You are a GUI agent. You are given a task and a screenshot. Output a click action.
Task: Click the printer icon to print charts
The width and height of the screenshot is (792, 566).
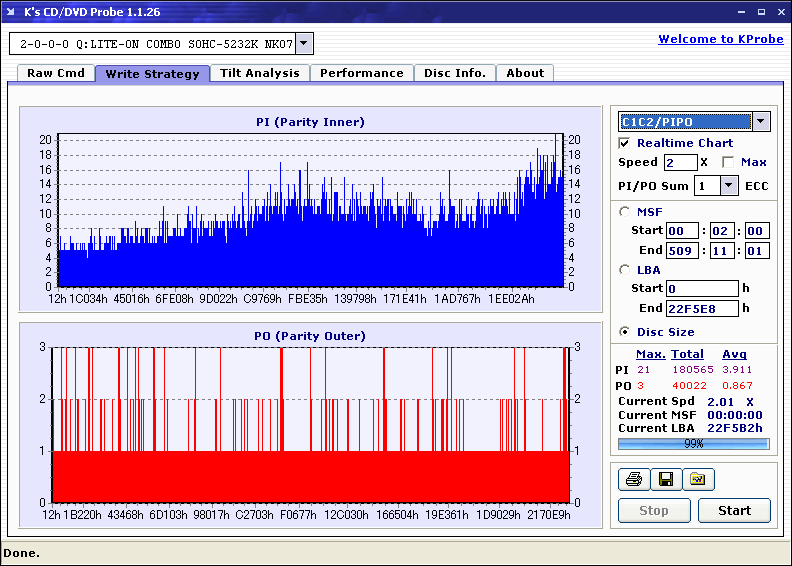point(632,480)
